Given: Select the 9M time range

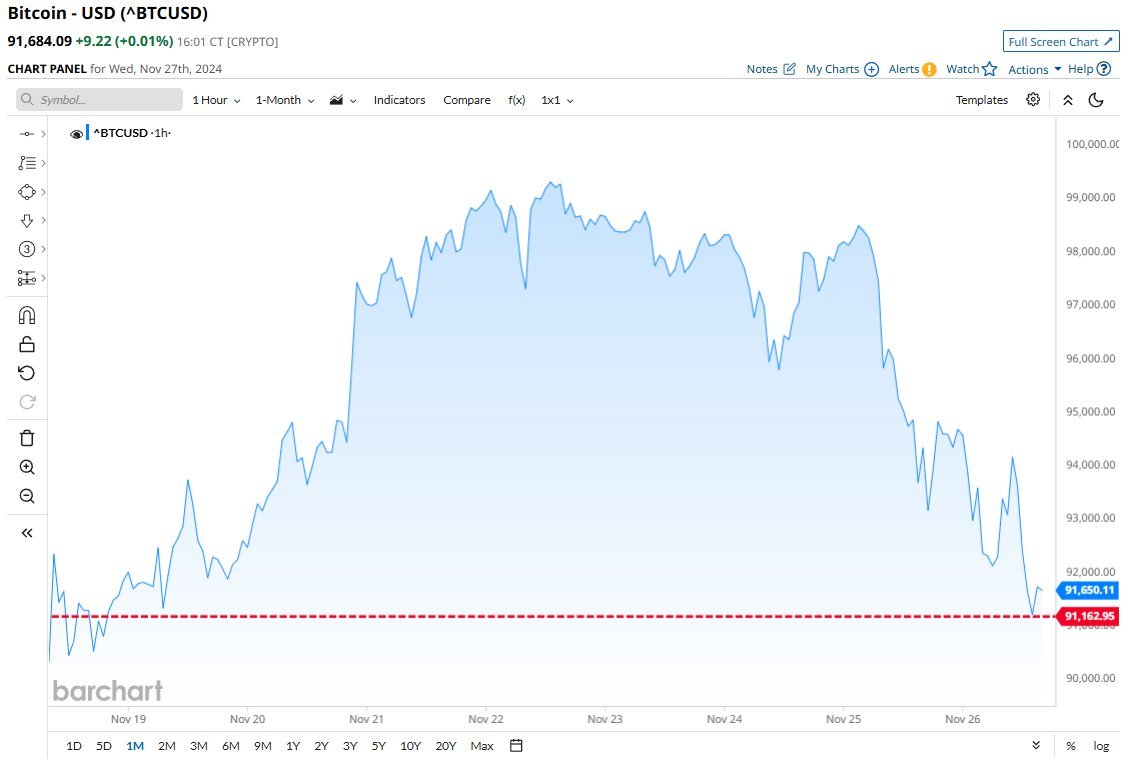Looking at the screenshot, I should (263, 746).
